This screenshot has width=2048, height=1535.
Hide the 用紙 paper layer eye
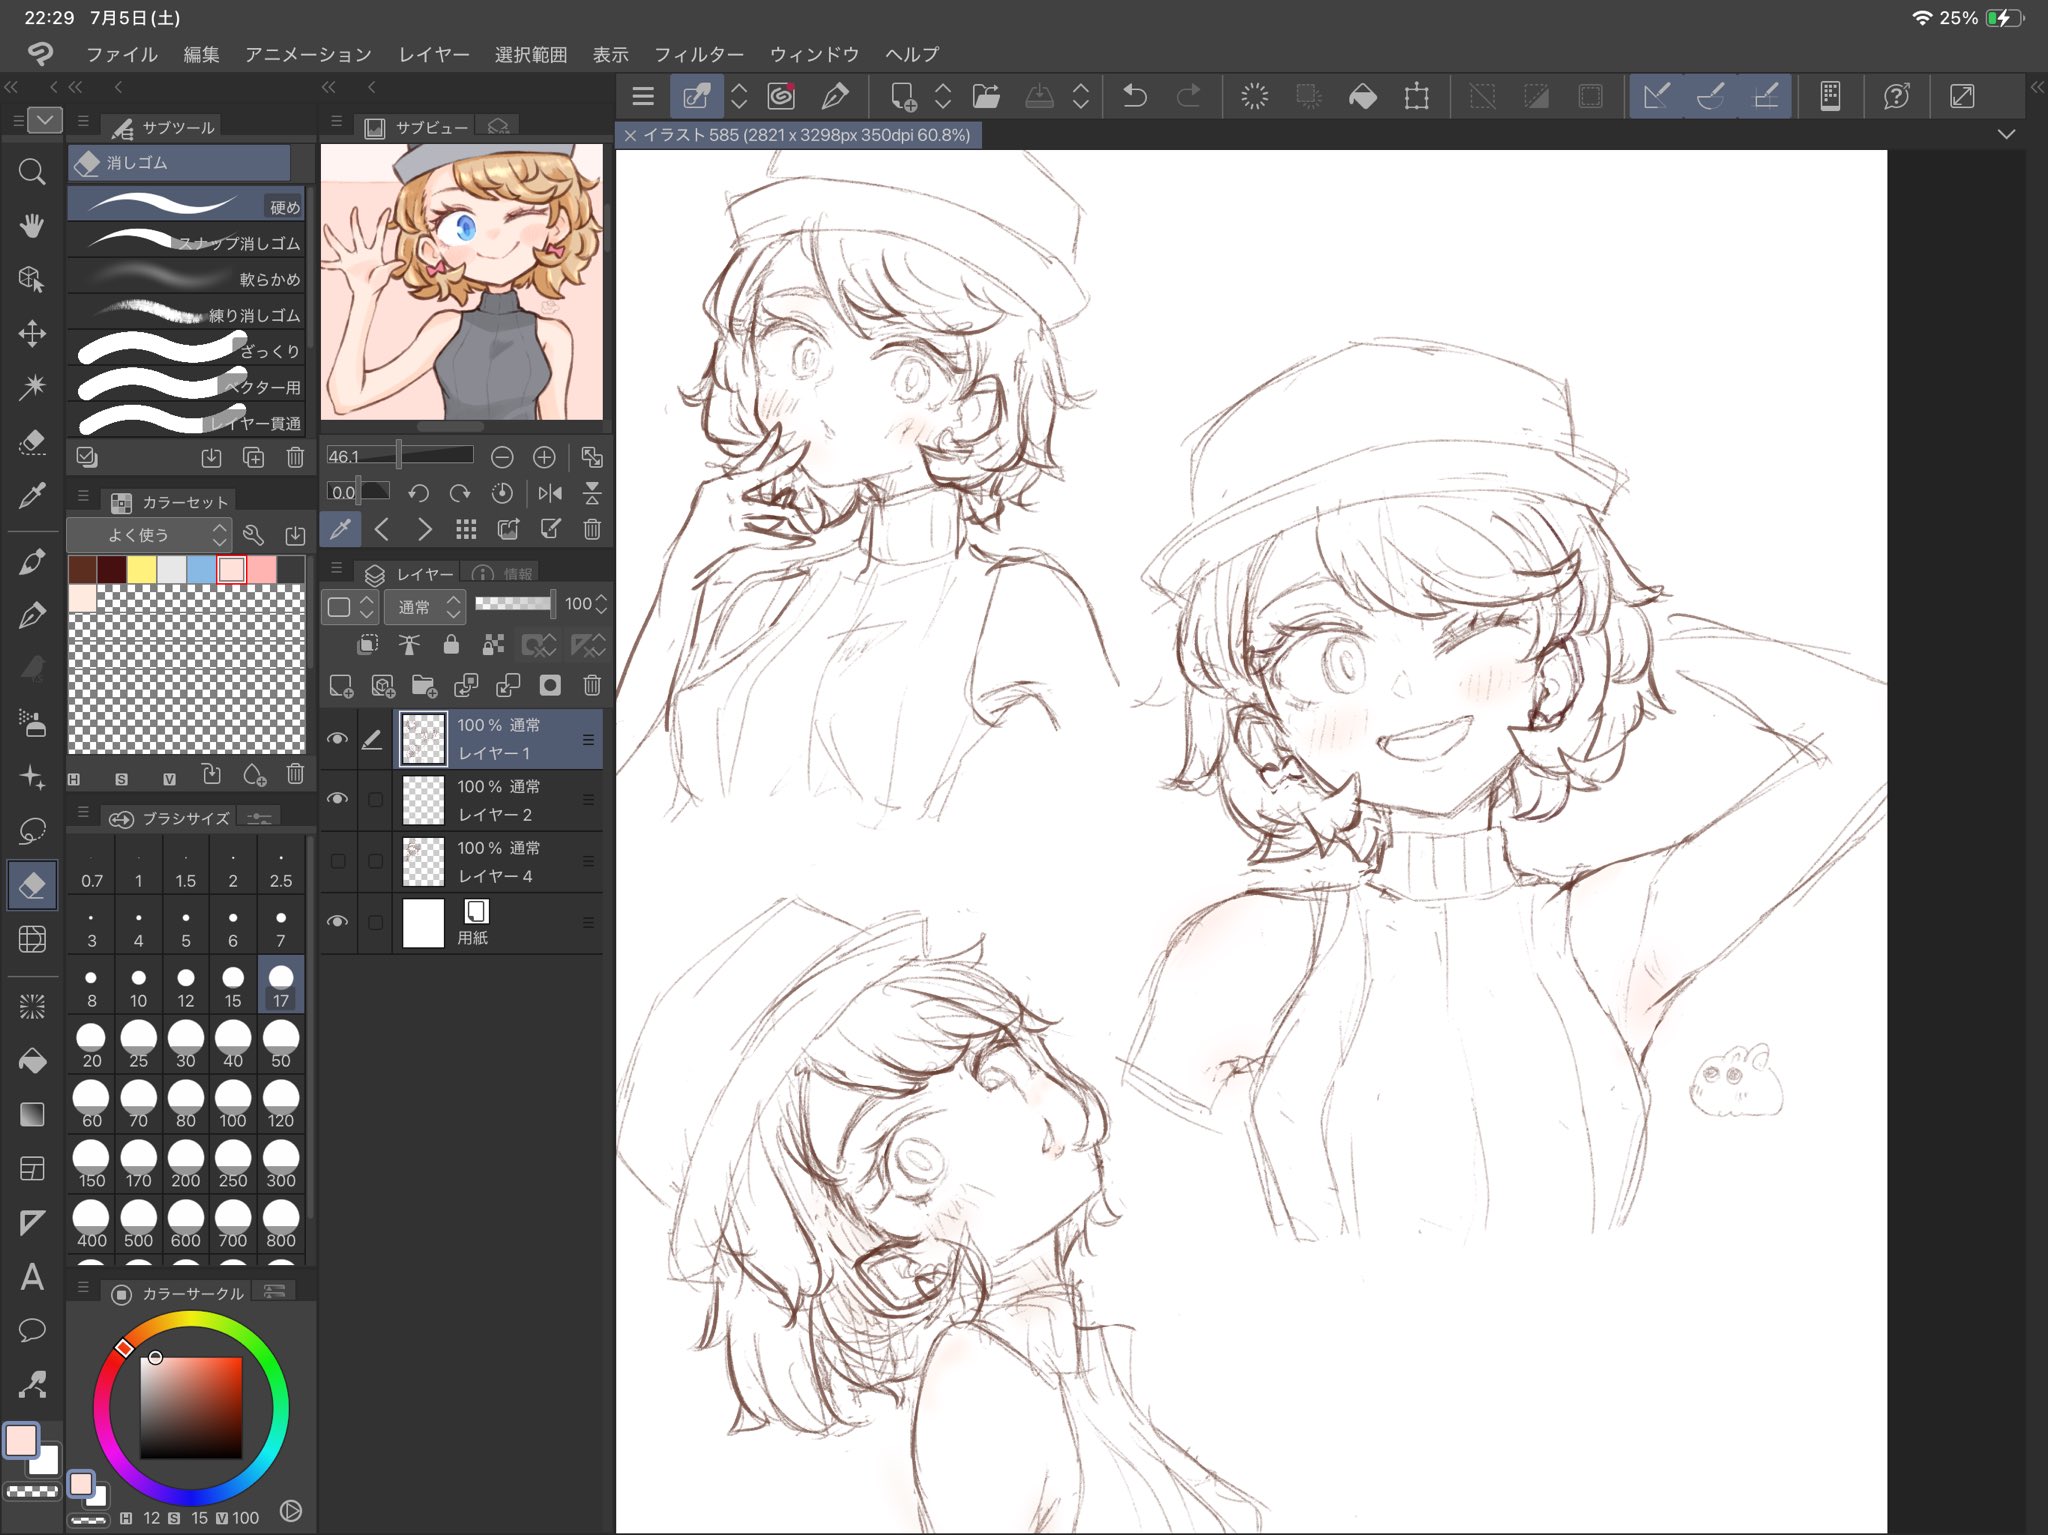338,921
